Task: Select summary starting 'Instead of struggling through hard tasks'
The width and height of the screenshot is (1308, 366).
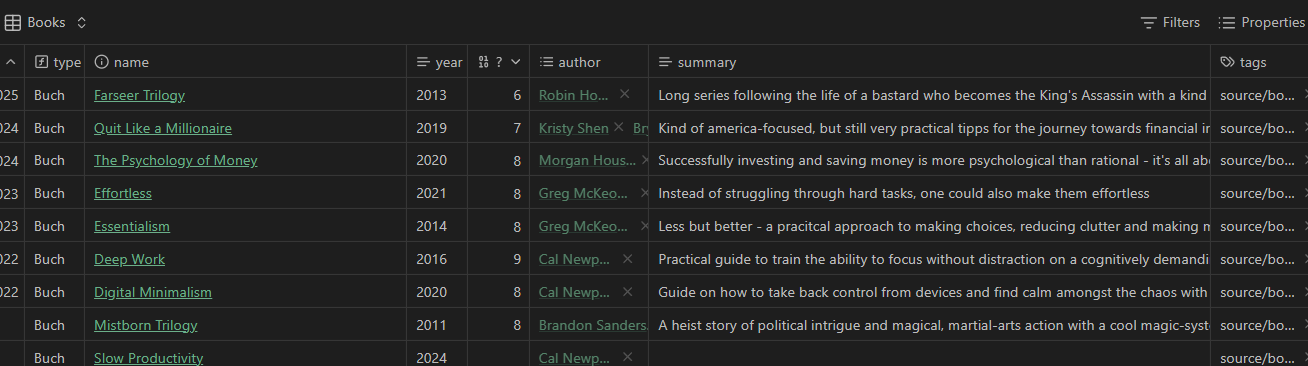Action: 930,193
